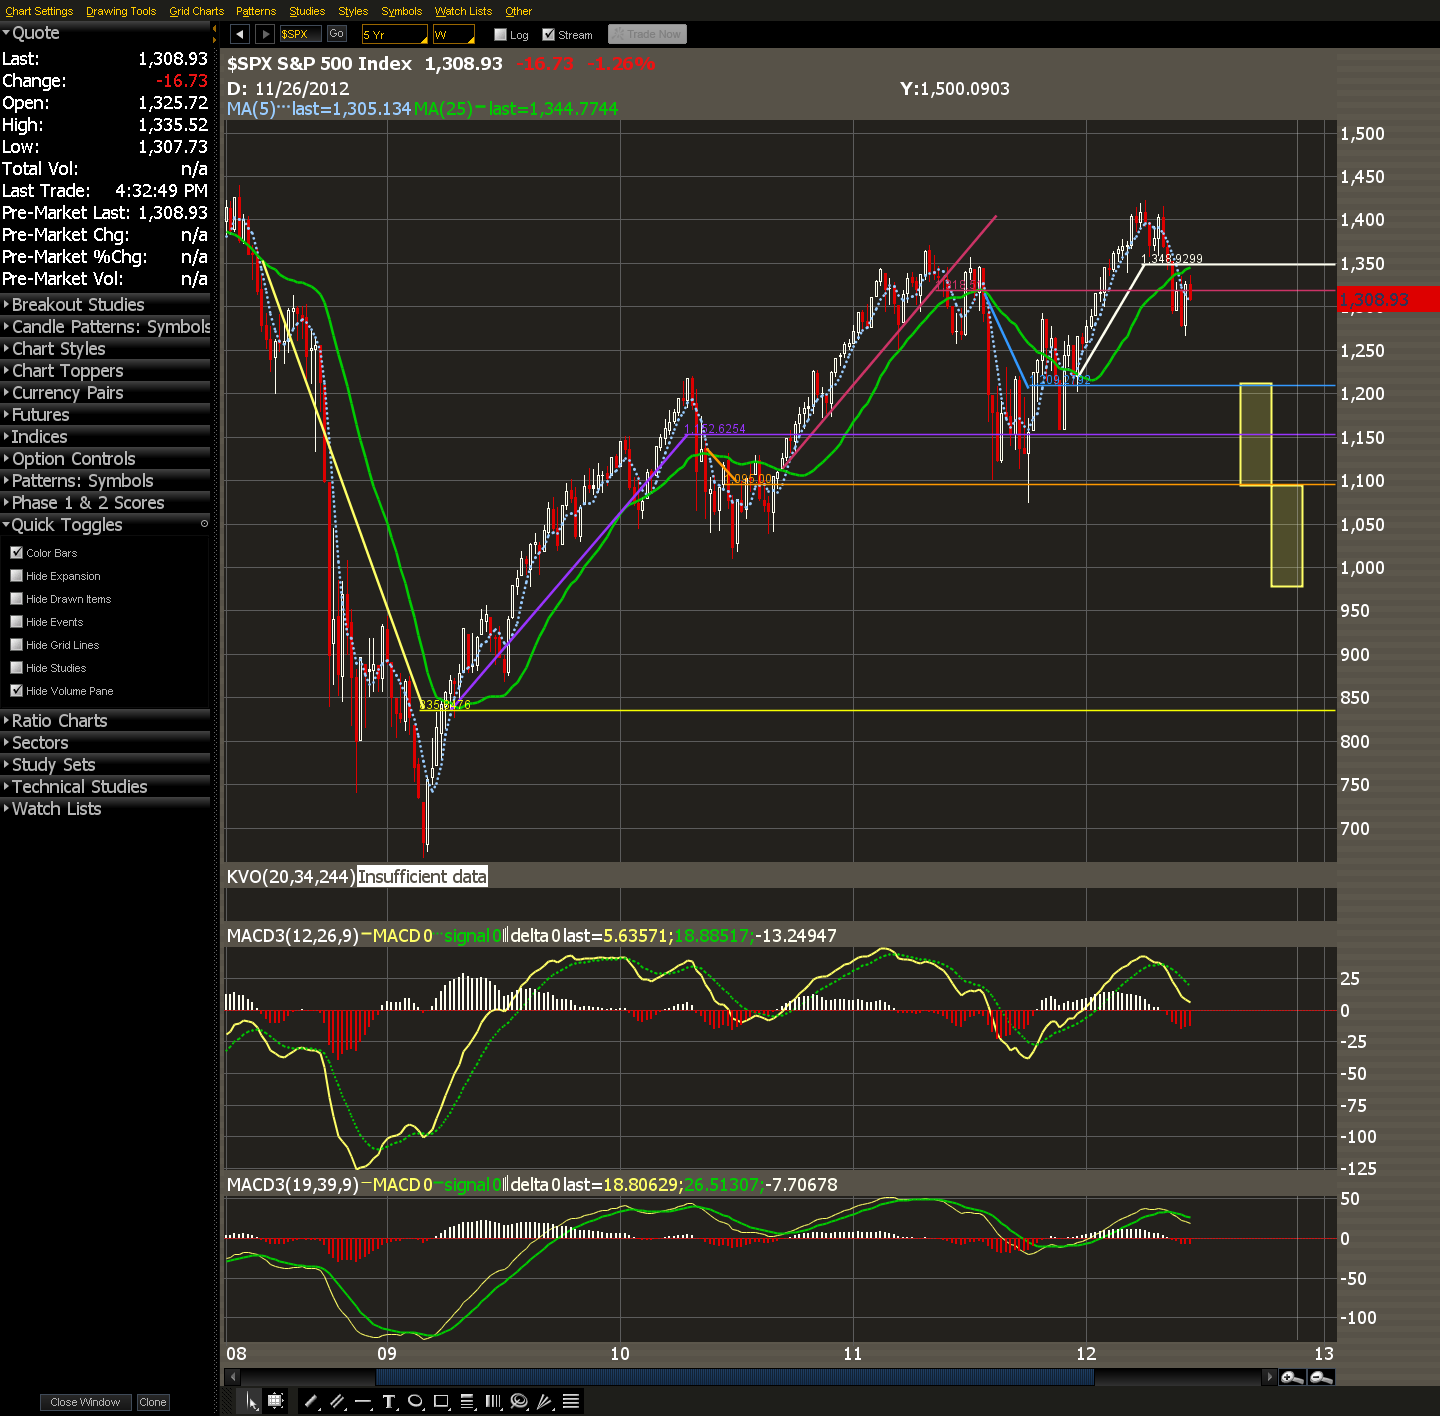Viewport: 1440px width, 1416px height.
Task: Click the Close Window button
Action: [x=85, y=1402]
